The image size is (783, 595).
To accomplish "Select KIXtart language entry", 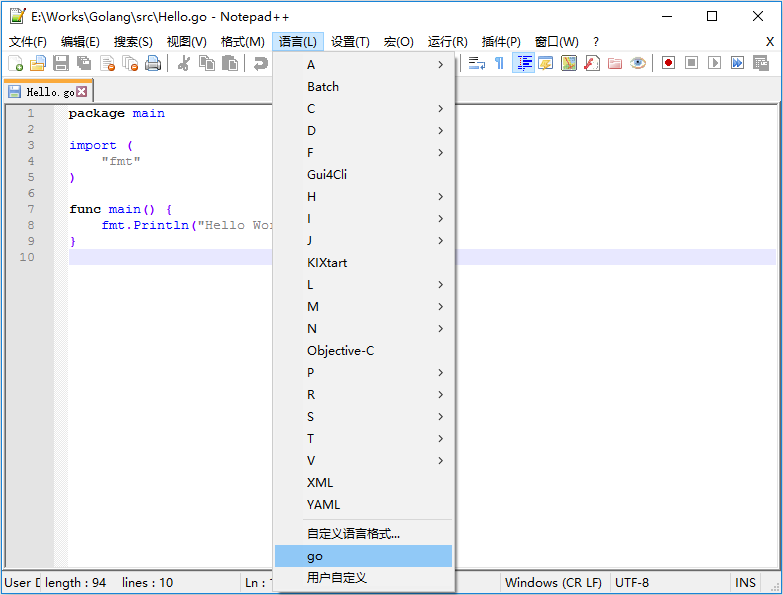I will click(364, 263).
